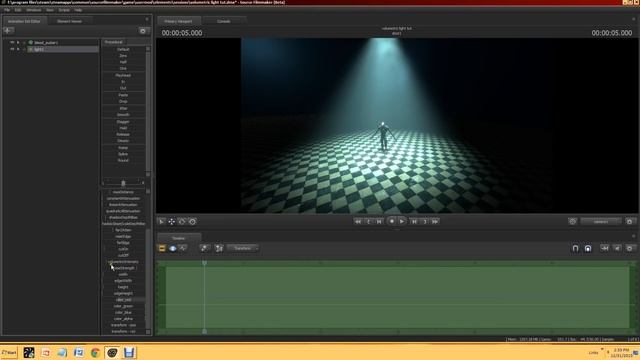This screenshot has height=360, width=640.
Task: Select the volumetricIntensity control
Action: [x=123, y=262]
